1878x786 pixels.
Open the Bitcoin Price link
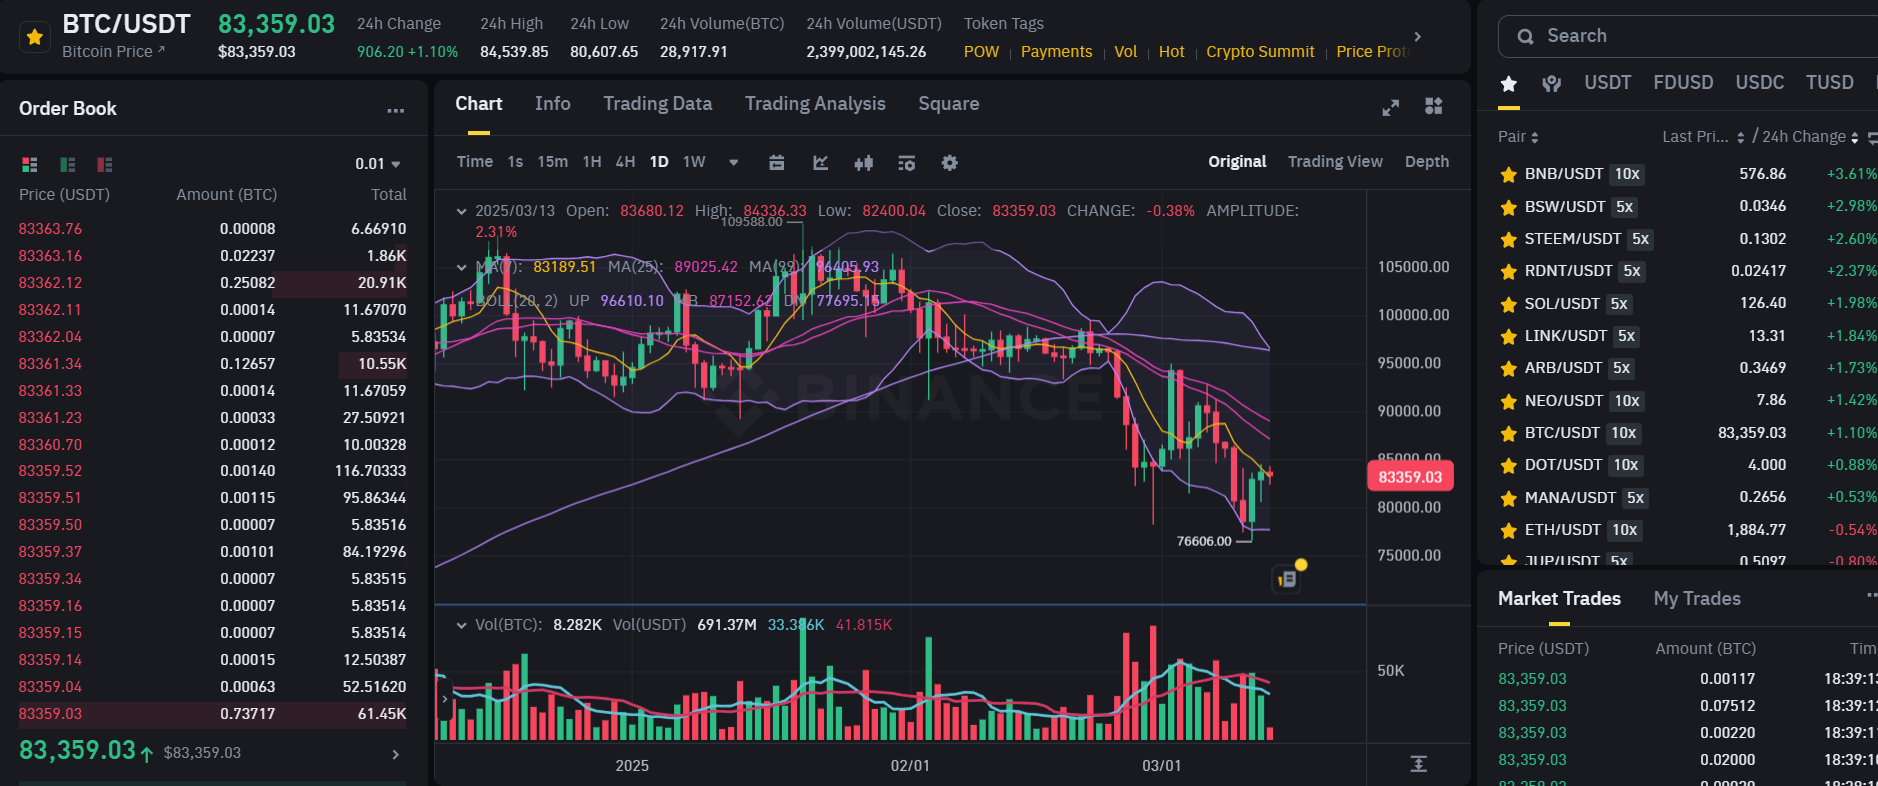[113, 52]
